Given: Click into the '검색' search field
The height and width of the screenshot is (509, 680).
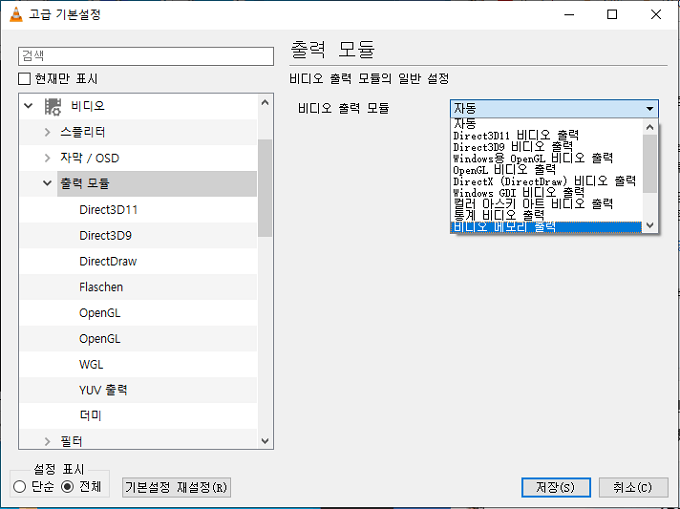Looking at the screenshot, I should coord(146,56).
